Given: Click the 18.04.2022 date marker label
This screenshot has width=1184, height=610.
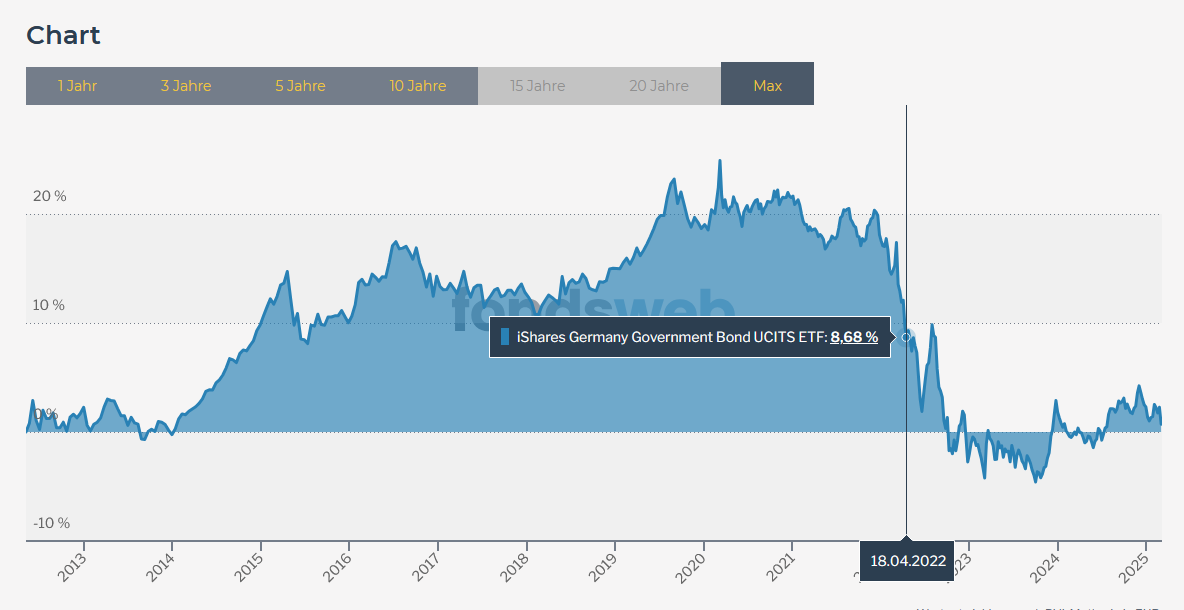Looking at the screenshot, I should [908, 561].
